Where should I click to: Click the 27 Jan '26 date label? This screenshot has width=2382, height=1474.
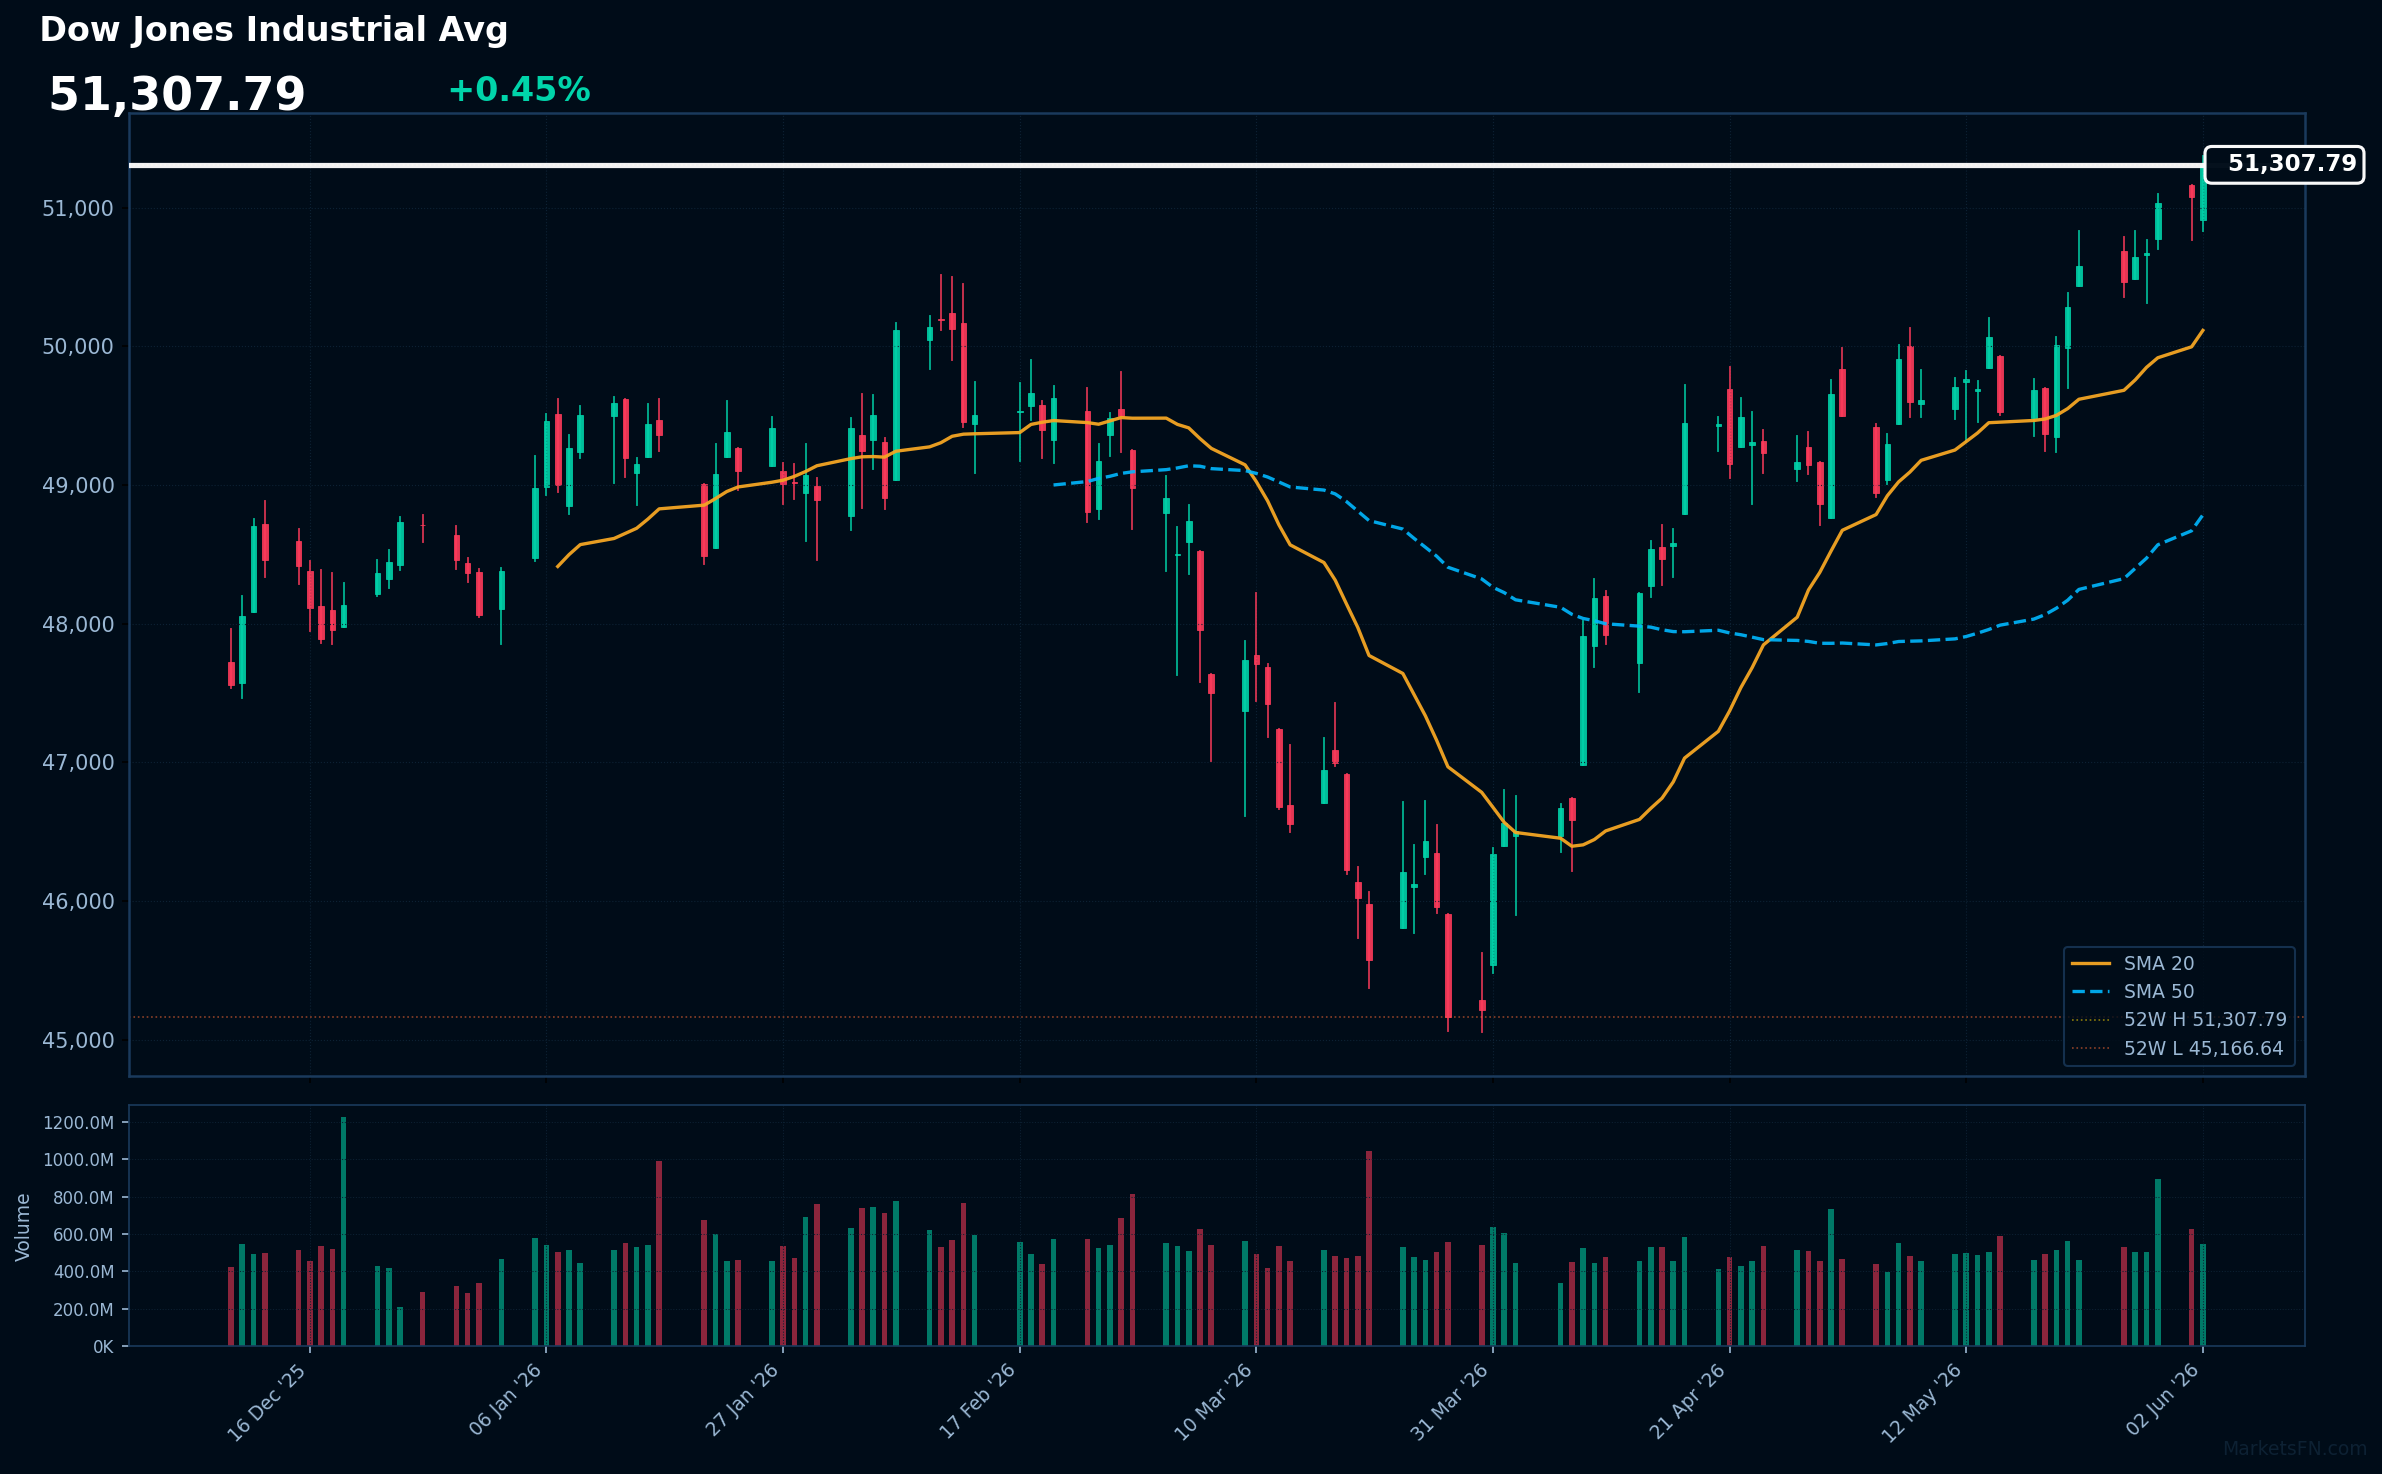coord(742,1401)
